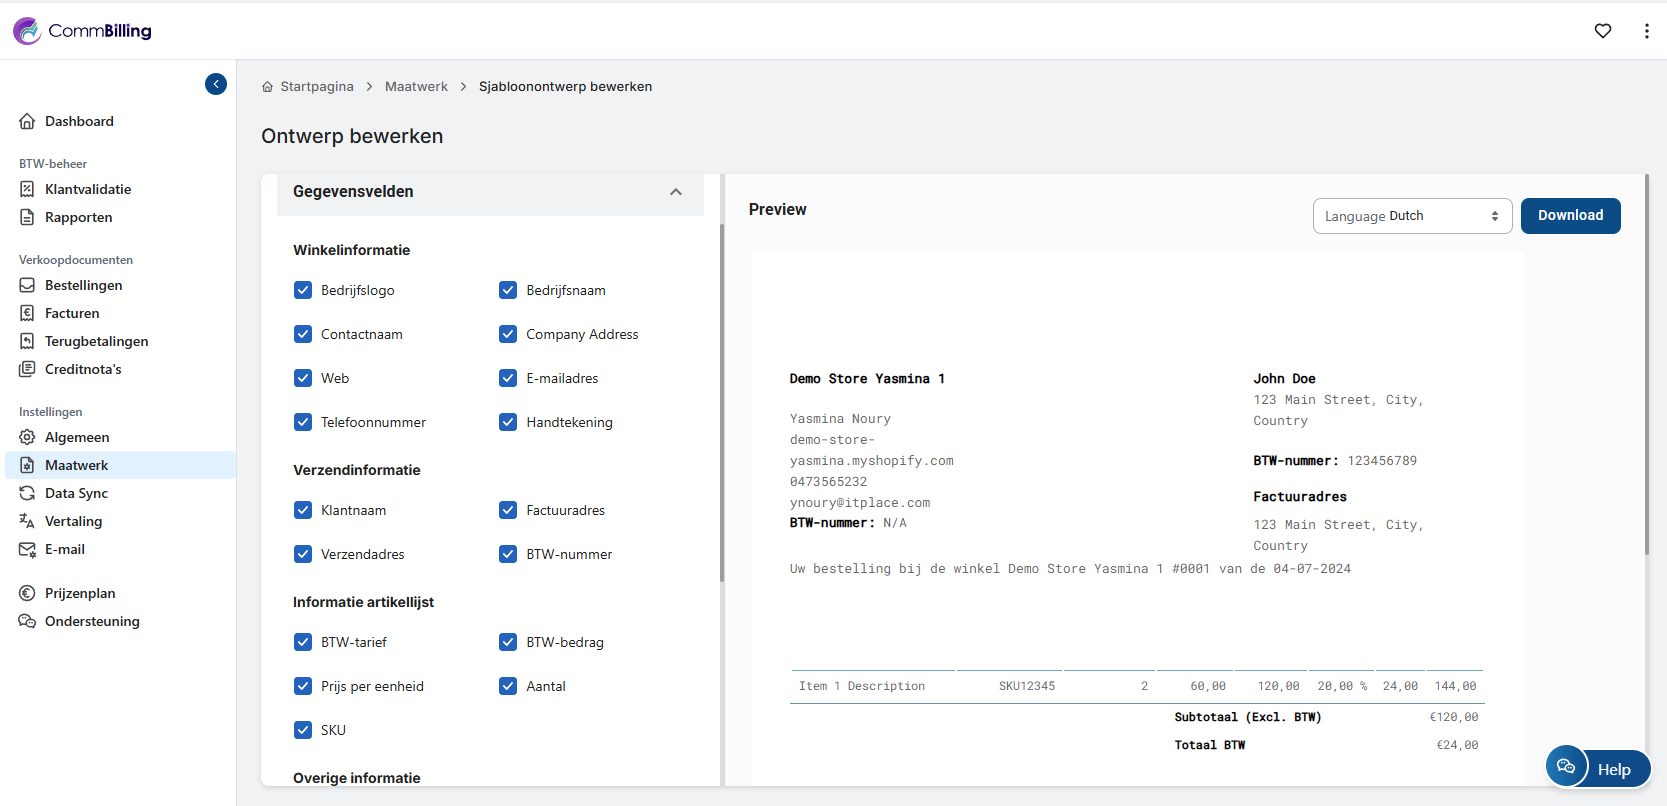The height and width of the screenshot is (806, 1667).
Task: Collapse the Gegevensvelden section chevron
Action: (676, 192)
